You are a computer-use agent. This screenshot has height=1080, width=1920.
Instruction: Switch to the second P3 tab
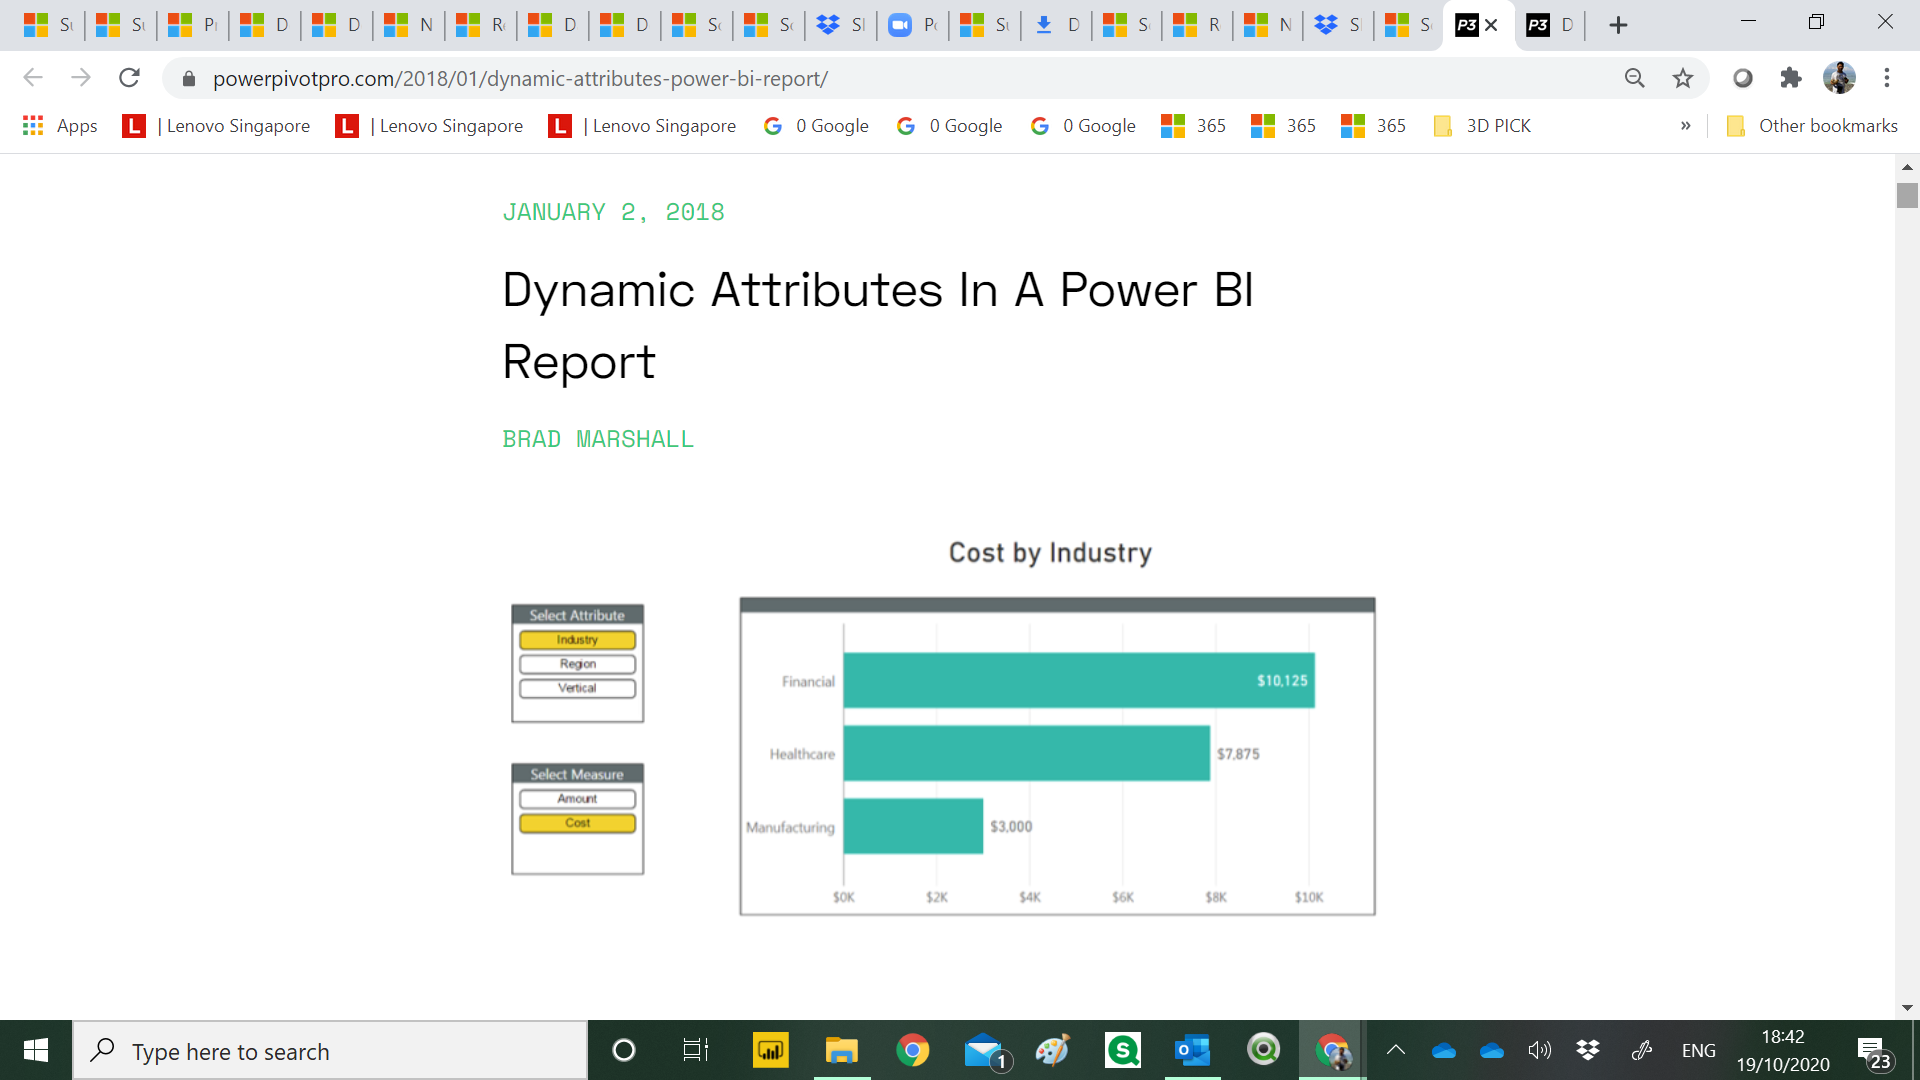(1550, 25)
